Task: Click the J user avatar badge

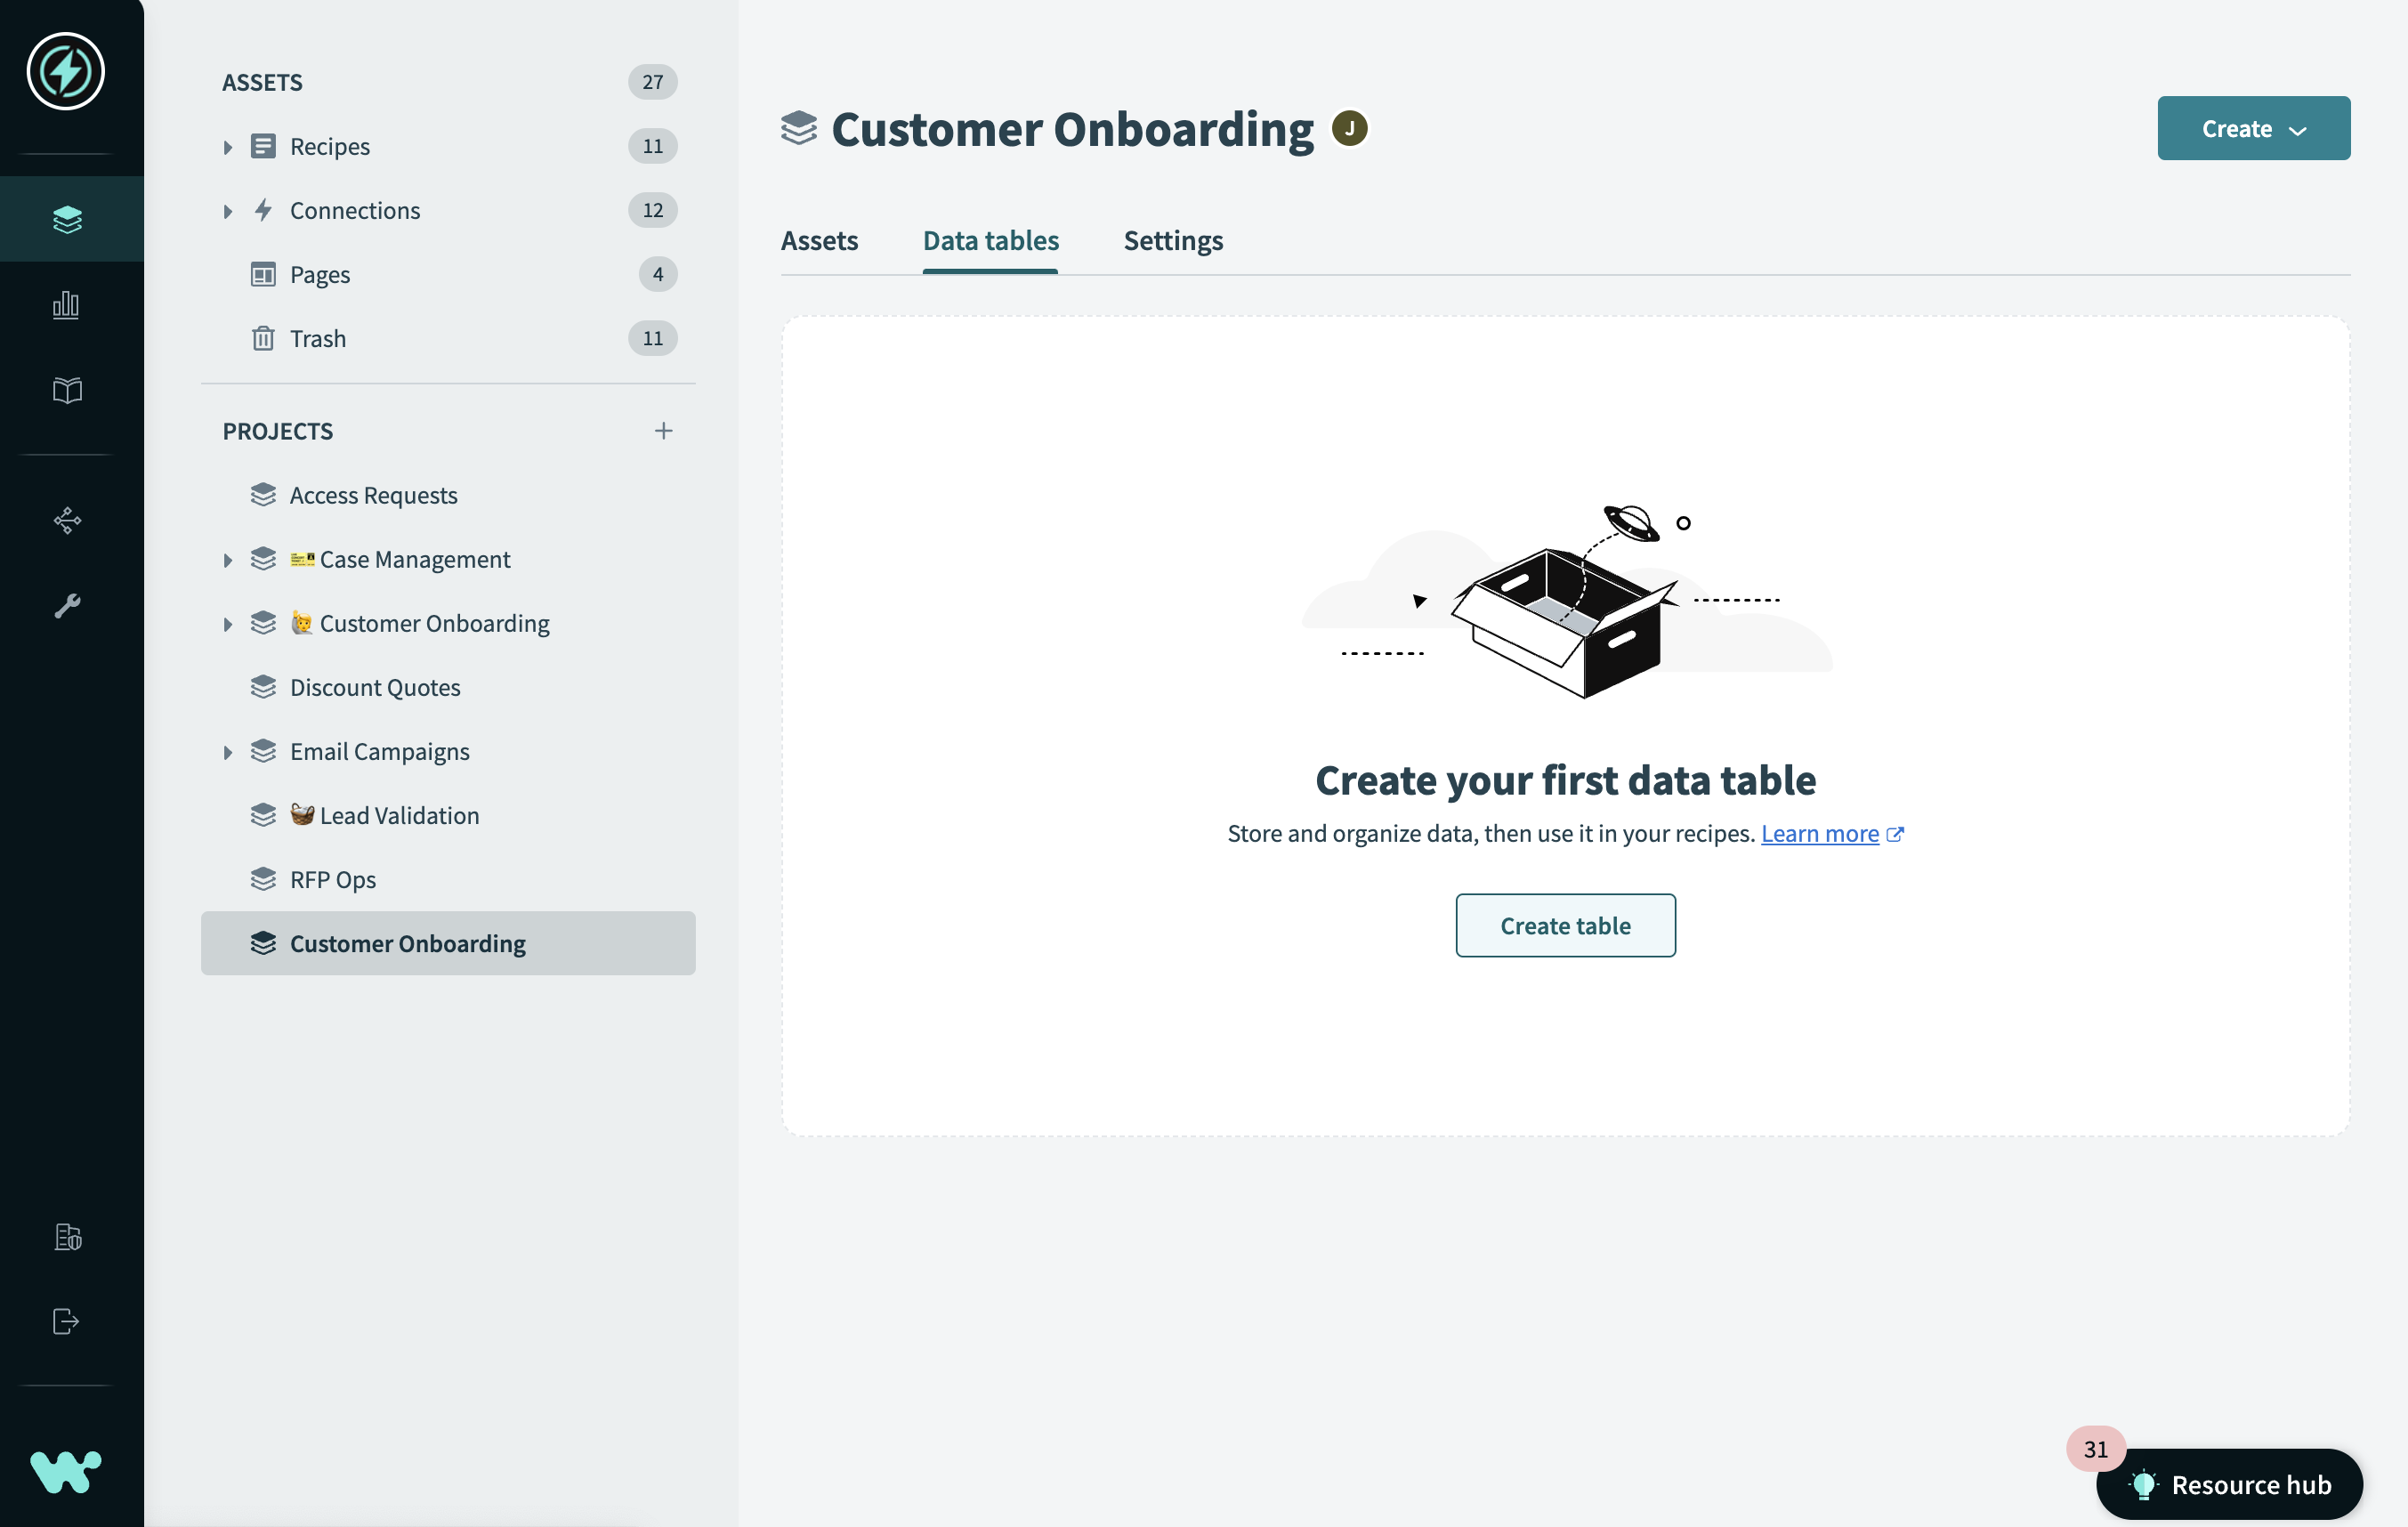Action: pos(1349,129)
